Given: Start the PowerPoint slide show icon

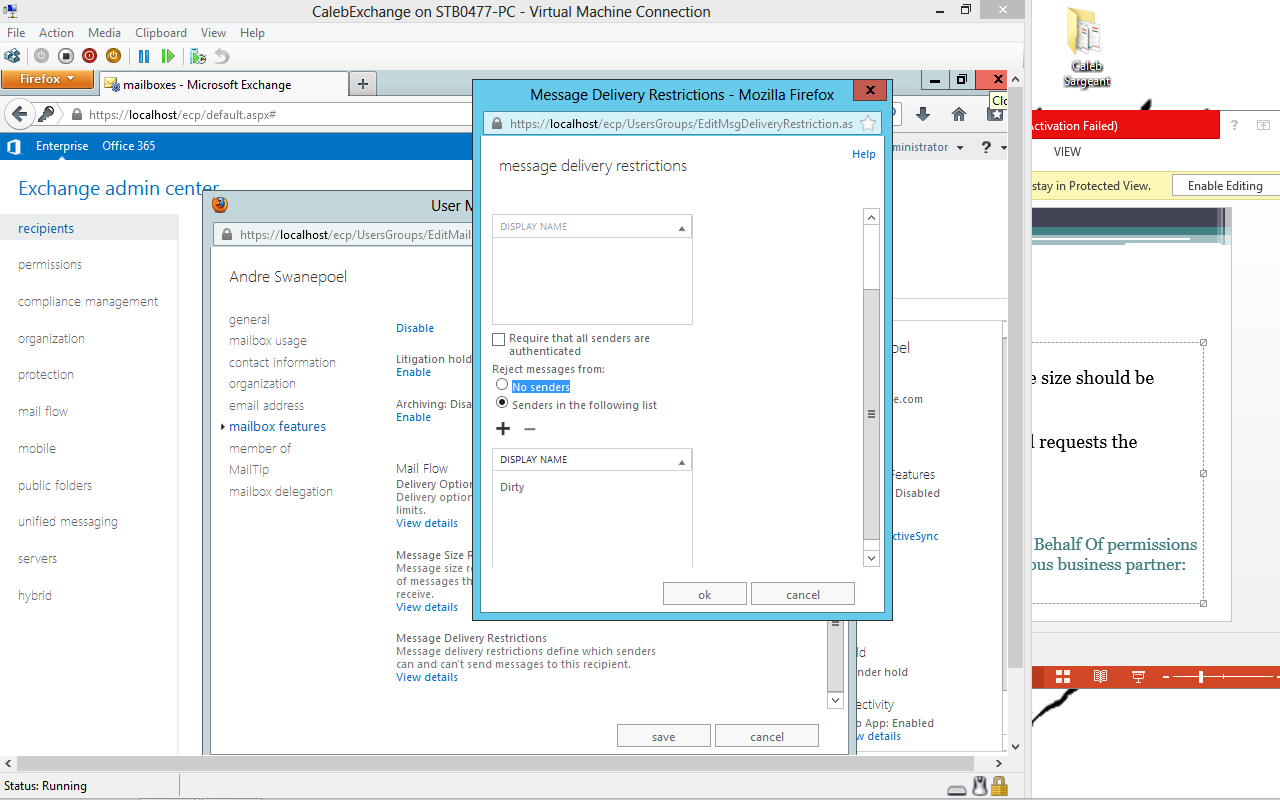Looking at the screenshot, I should pyautogui.click(x=1138, y=676).
